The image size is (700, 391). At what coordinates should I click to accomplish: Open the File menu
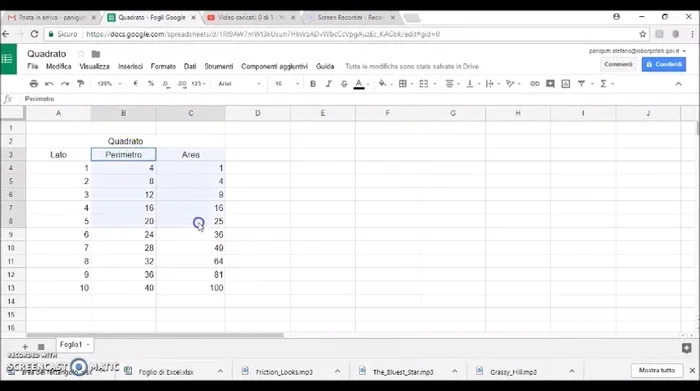(33, 66)
